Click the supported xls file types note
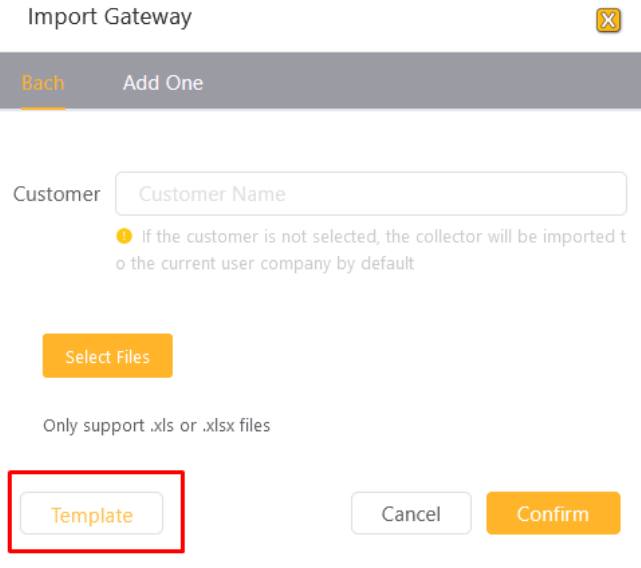641x568 pixels. pos(157,426)
